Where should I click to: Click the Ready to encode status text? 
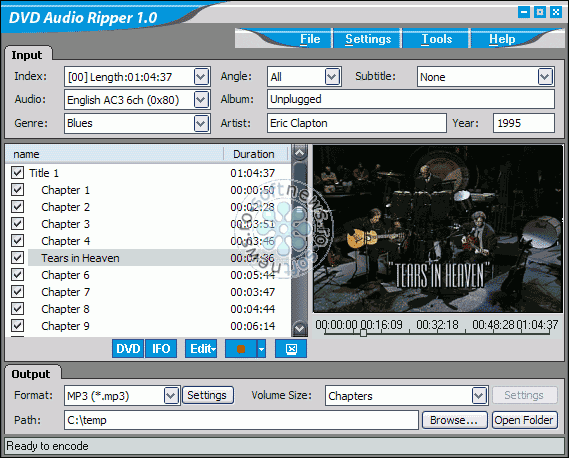click(x=48, y=446)
